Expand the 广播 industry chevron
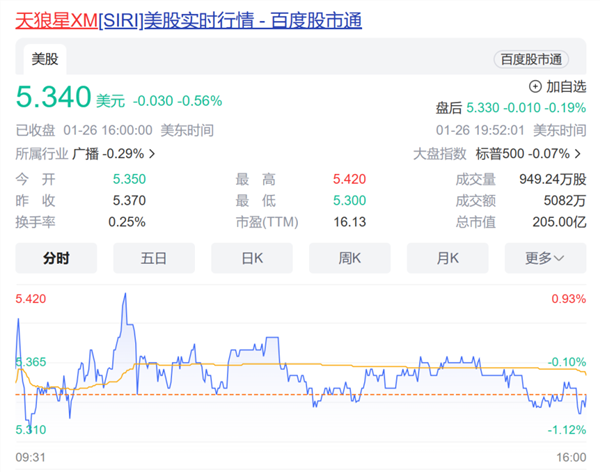Image resolution: width=600 pixels, height=472 pixels. pyautogui.click(x=152, y=154)
